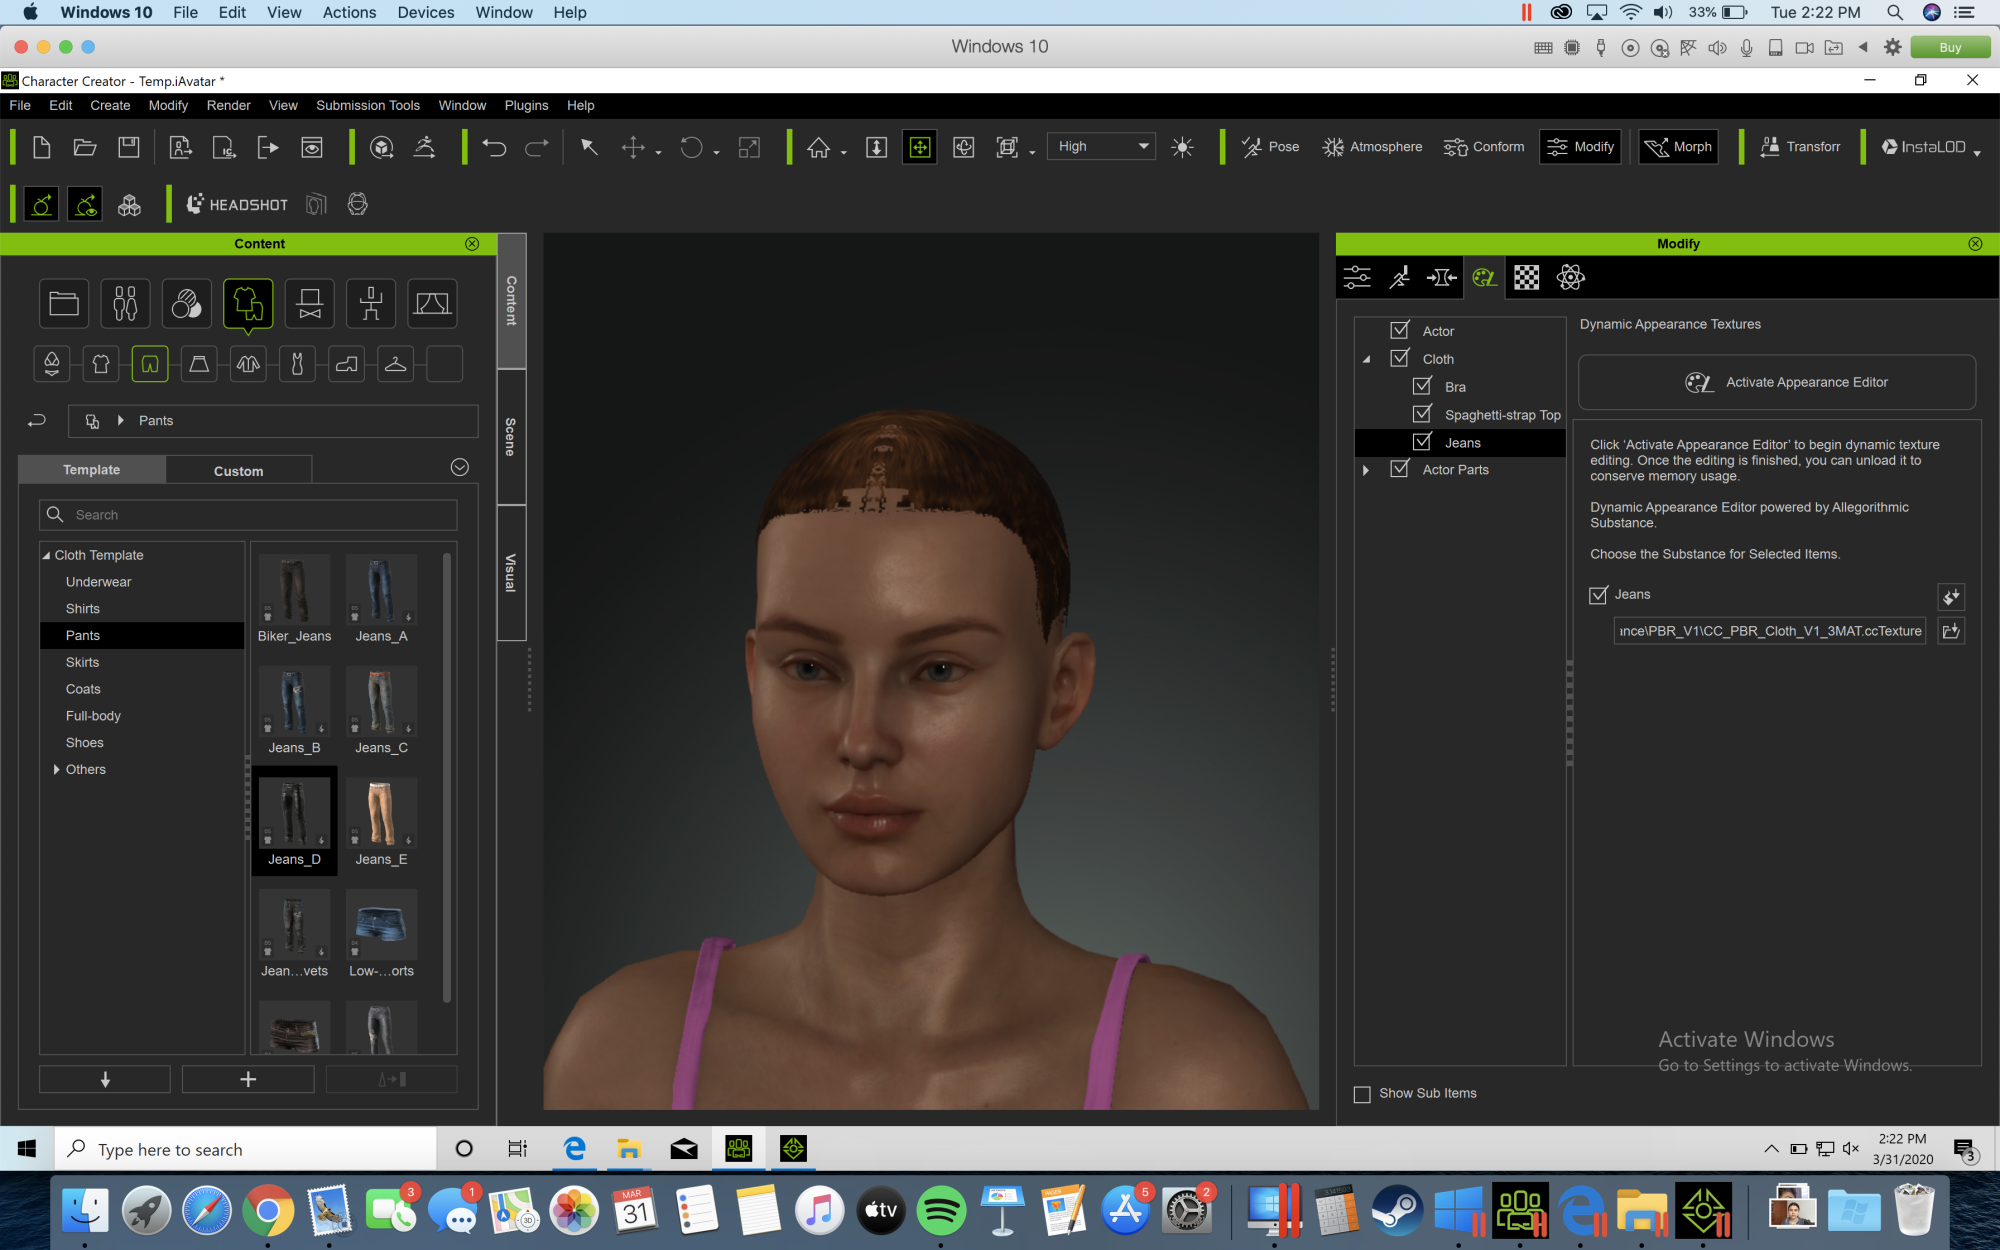Select the Shirt subcategory icon
Image resolution: width=2000 pixels, height=1250 pixels.
(101, 364)
